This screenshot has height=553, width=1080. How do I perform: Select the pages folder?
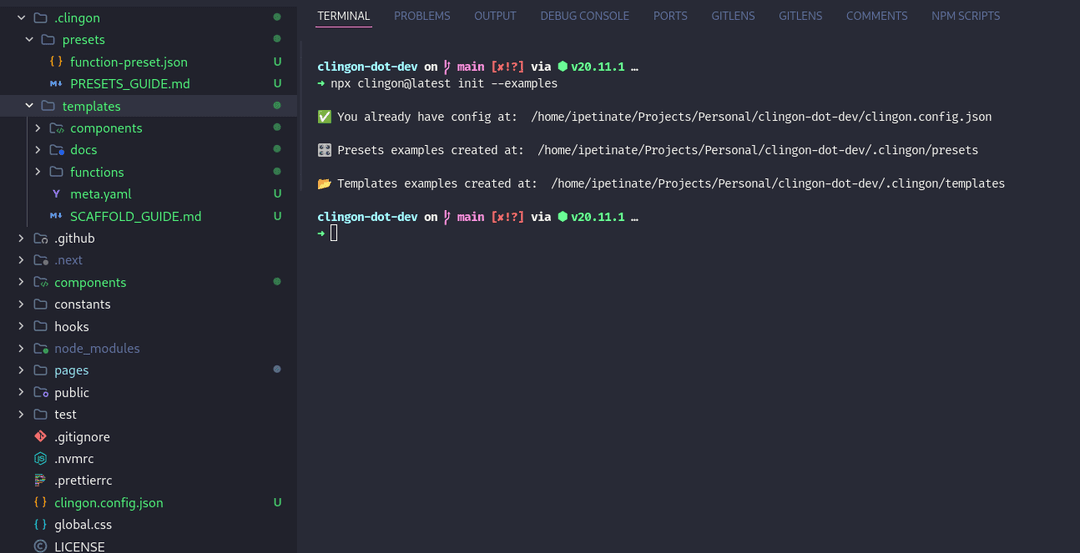click(x=71, y=371)
